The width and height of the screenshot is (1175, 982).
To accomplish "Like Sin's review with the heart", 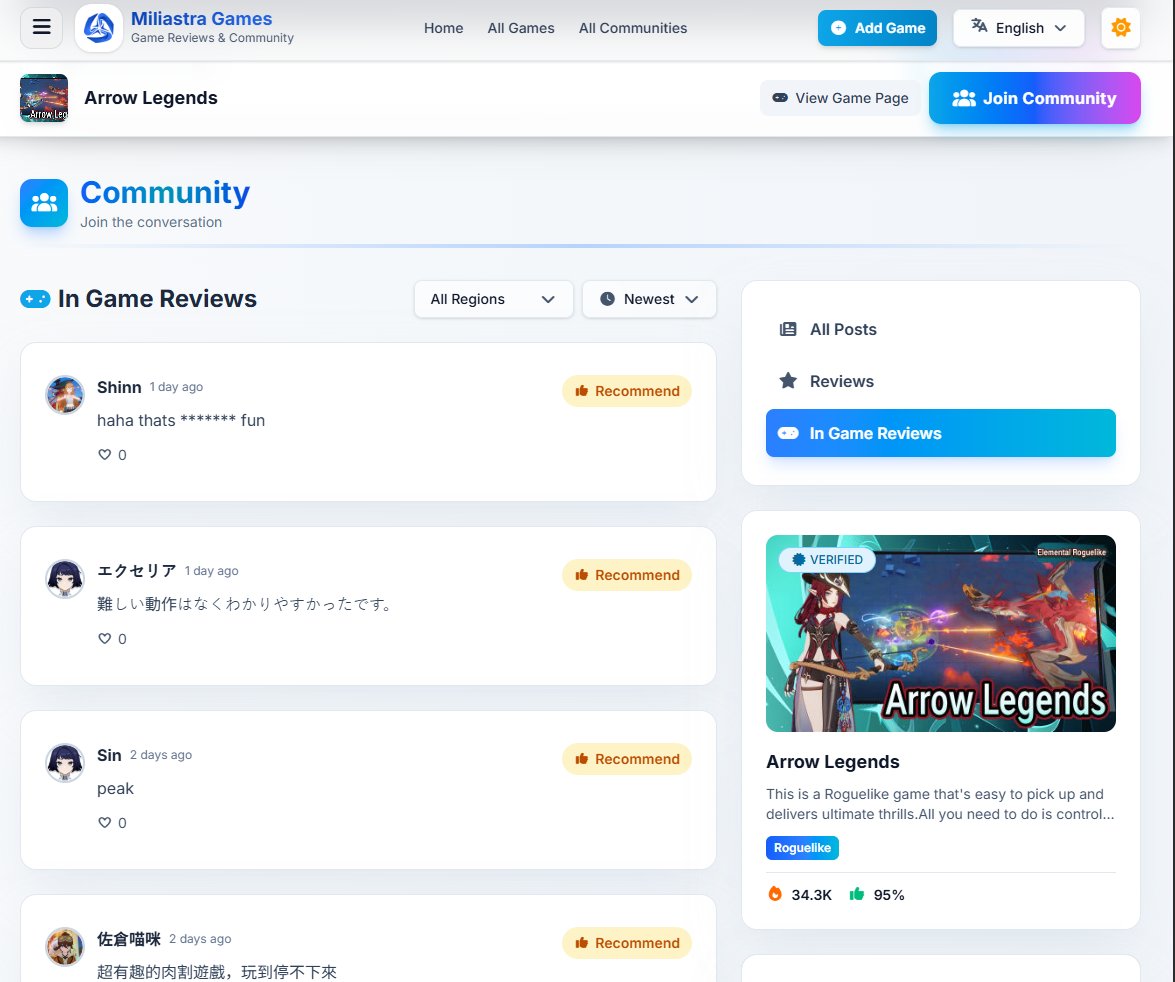I will [x=105, y=822].
